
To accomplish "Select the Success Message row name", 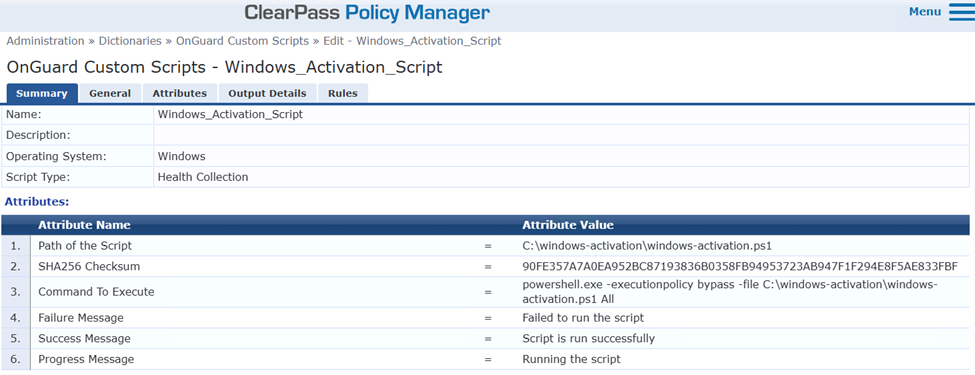I will (85, 339).
